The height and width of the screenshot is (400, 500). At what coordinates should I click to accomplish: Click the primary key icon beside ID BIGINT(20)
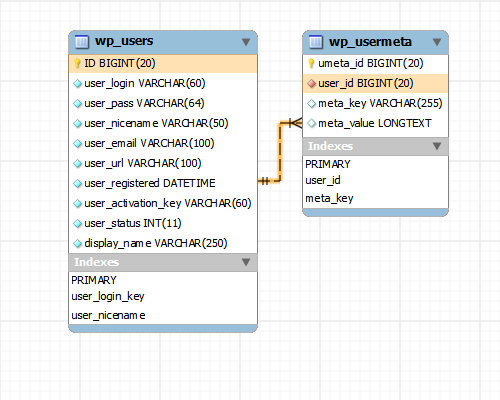click(x=77, y=63)
